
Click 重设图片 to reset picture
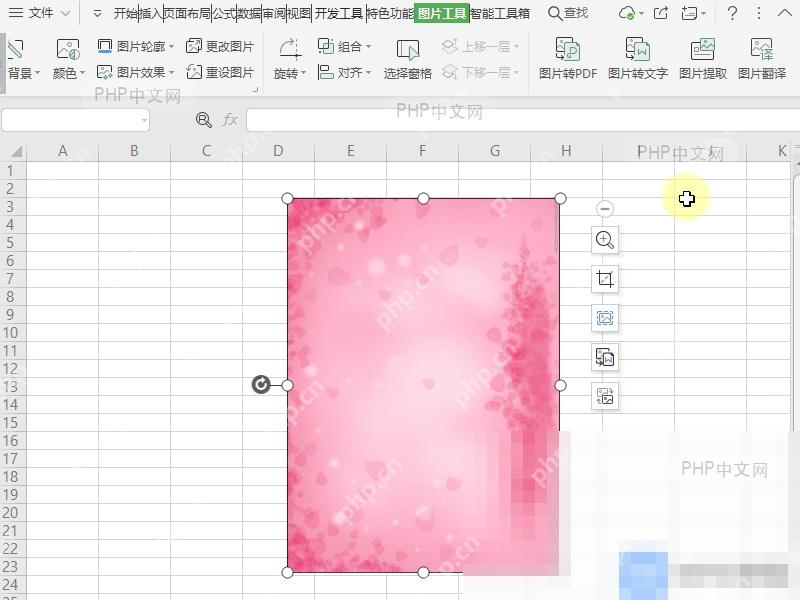click(220, 72)
